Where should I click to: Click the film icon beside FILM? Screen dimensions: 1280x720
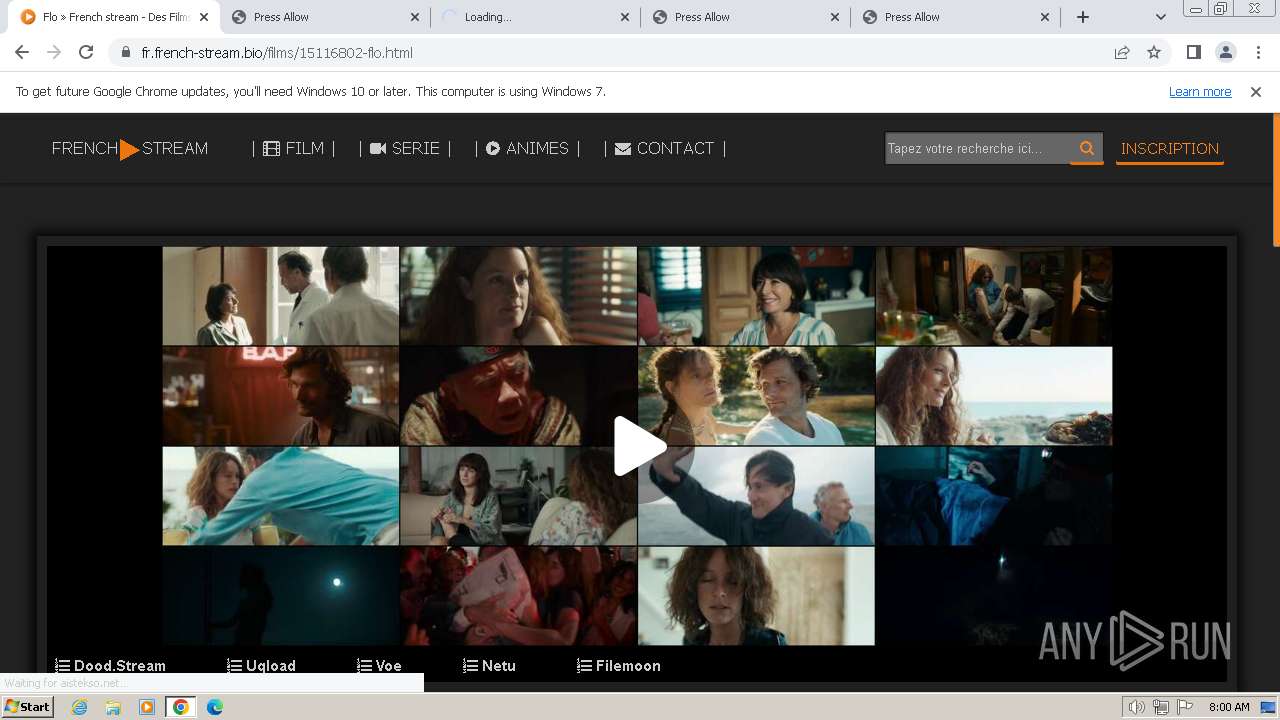coord(271,149)
